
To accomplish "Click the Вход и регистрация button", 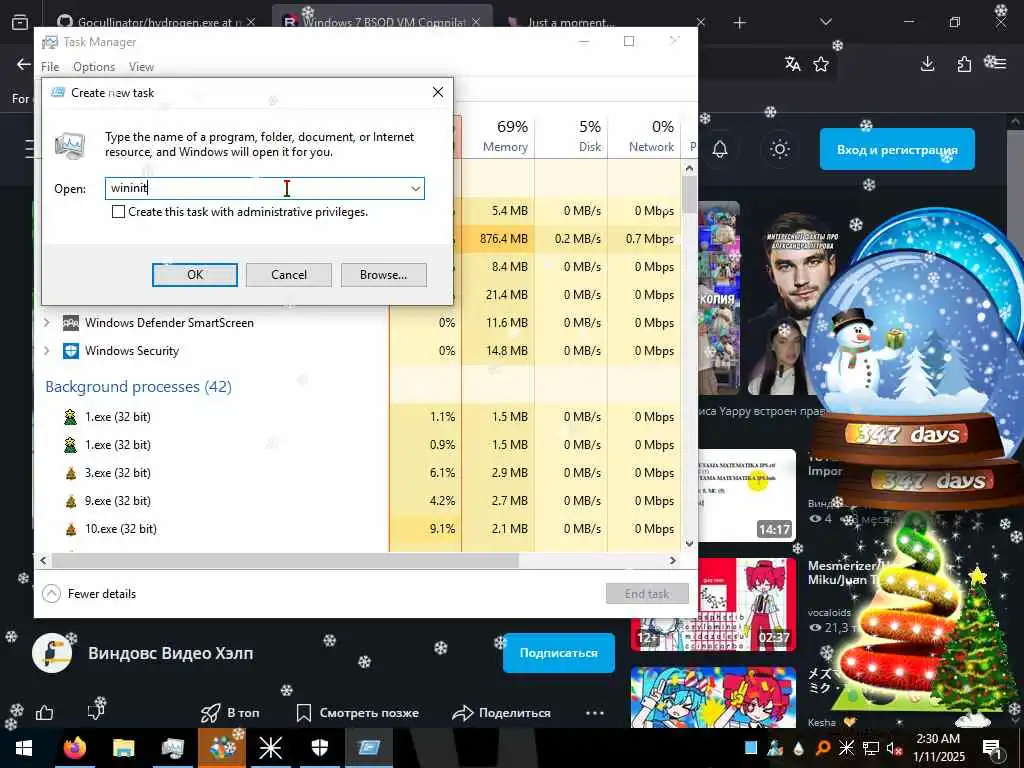I will pyautogui.click(x=897, y=150).
